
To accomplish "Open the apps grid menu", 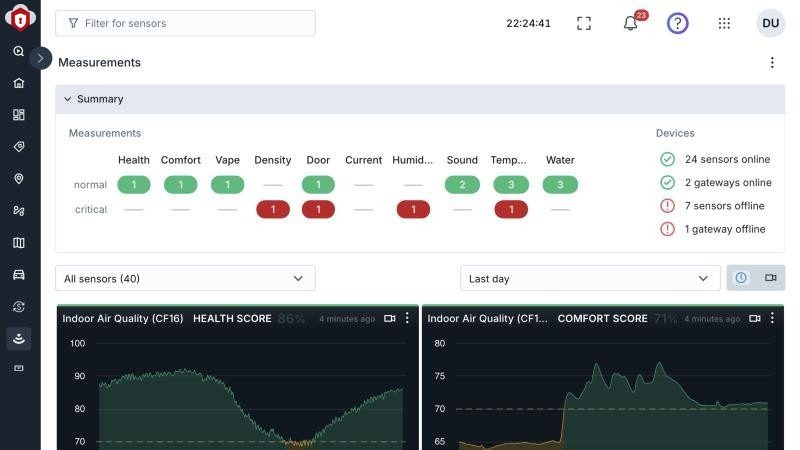I will [x=724, y=23].
